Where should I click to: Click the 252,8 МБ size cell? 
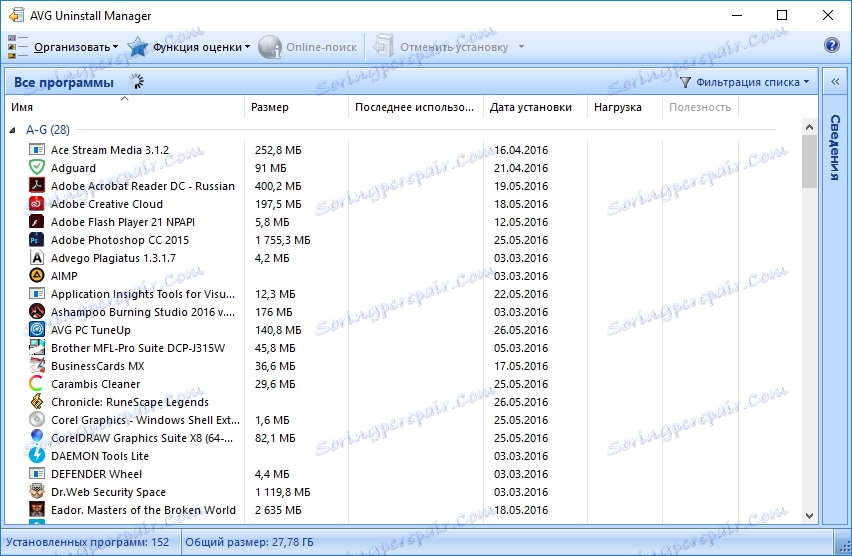278,150
